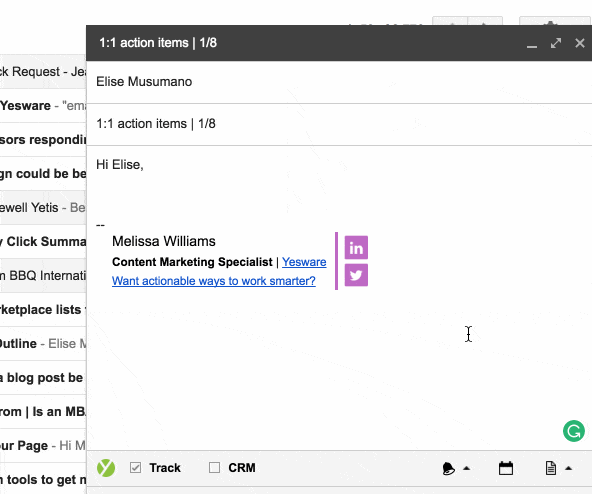
Task: Open the Yesware link in signature
Action: coord(304,262)
